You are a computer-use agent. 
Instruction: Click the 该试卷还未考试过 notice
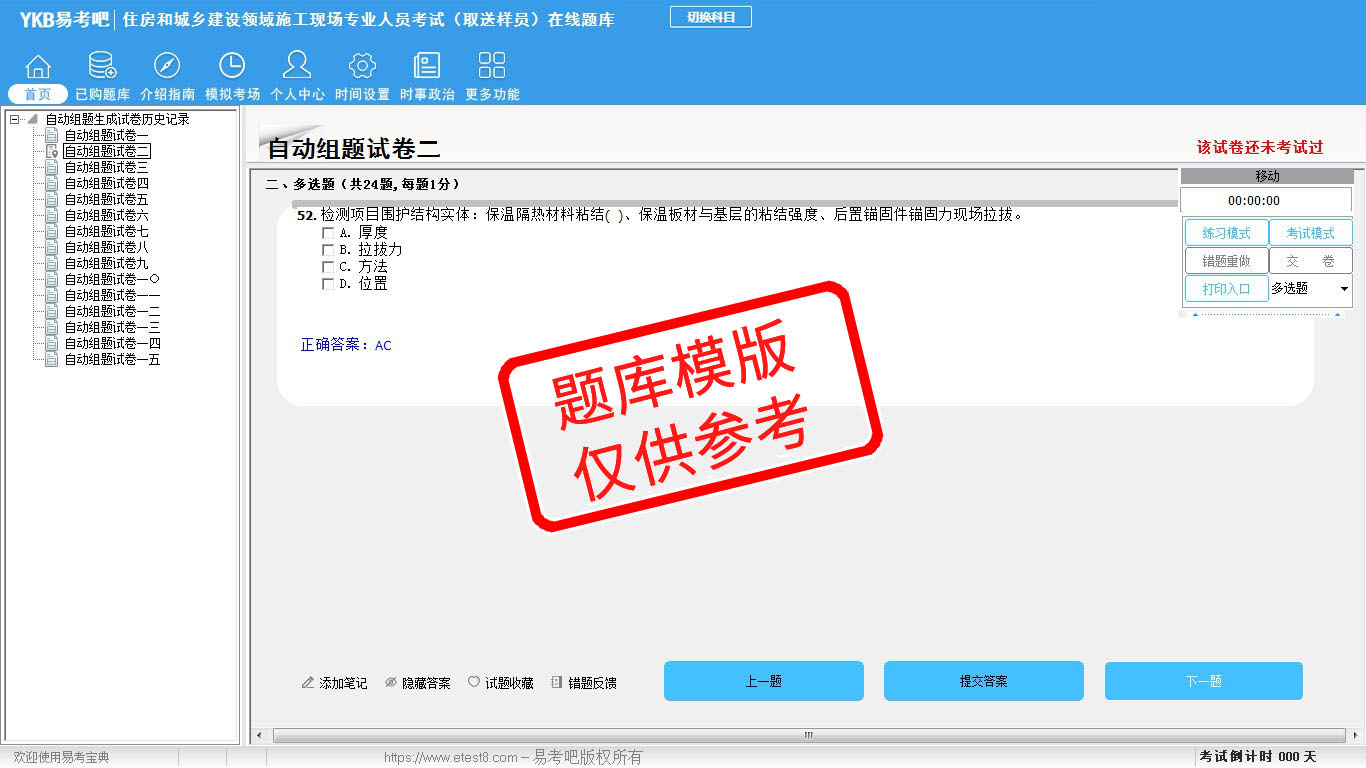(x=1260, y=147)
